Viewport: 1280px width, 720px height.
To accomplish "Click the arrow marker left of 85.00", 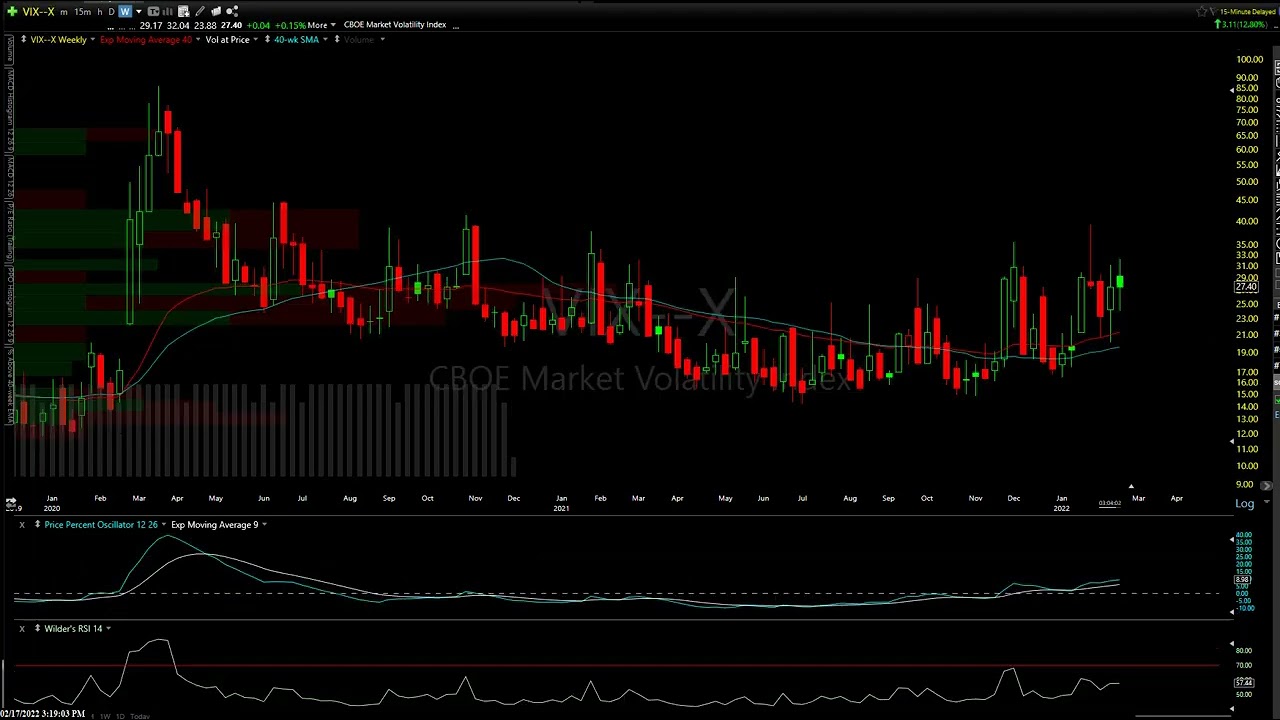I will pyautogui.click(x=1232, y=90).
